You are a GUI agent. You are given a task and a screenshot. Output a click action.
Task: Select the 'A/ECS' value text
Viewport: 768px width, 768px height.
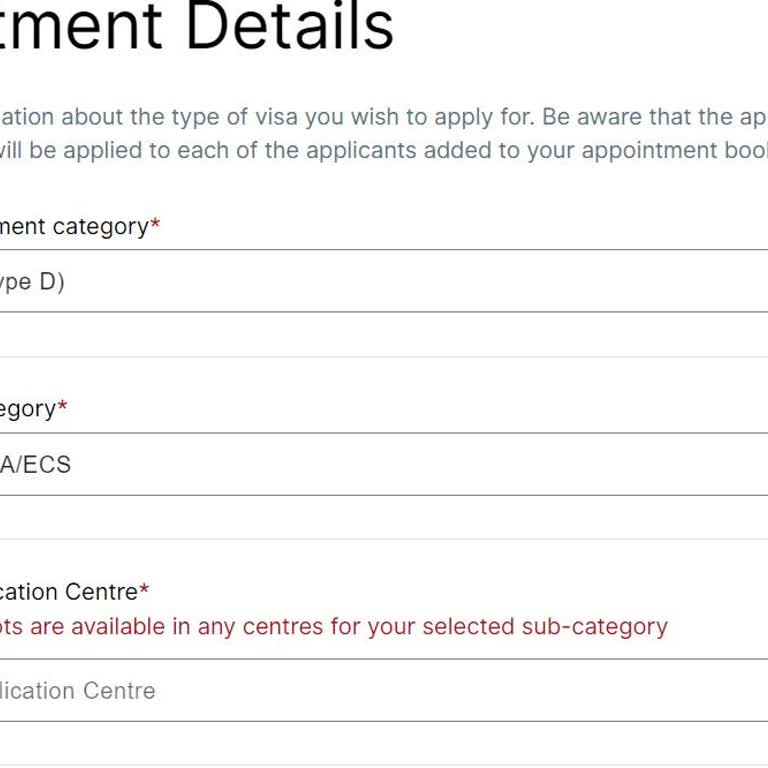[x=36, y=465]
